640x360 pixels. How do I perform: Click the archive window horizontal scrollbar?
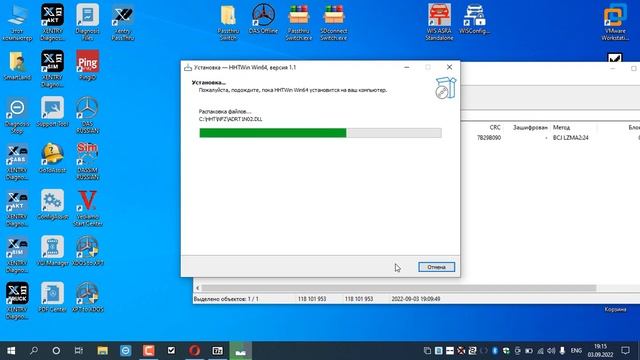pos(399,288)
